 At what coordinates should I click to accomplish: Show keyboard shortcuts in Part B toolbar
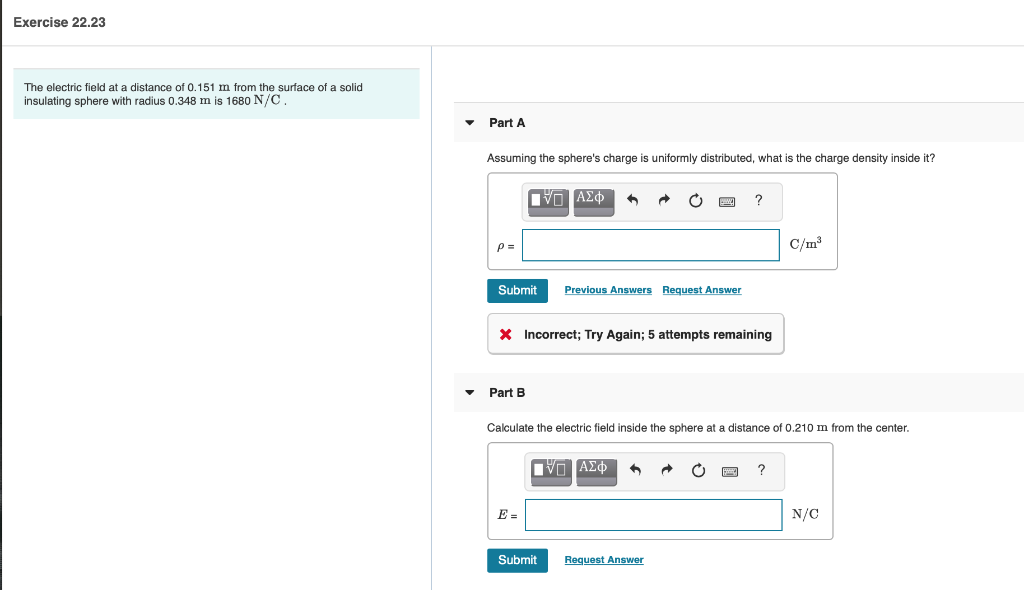click(x=729, y=472)
